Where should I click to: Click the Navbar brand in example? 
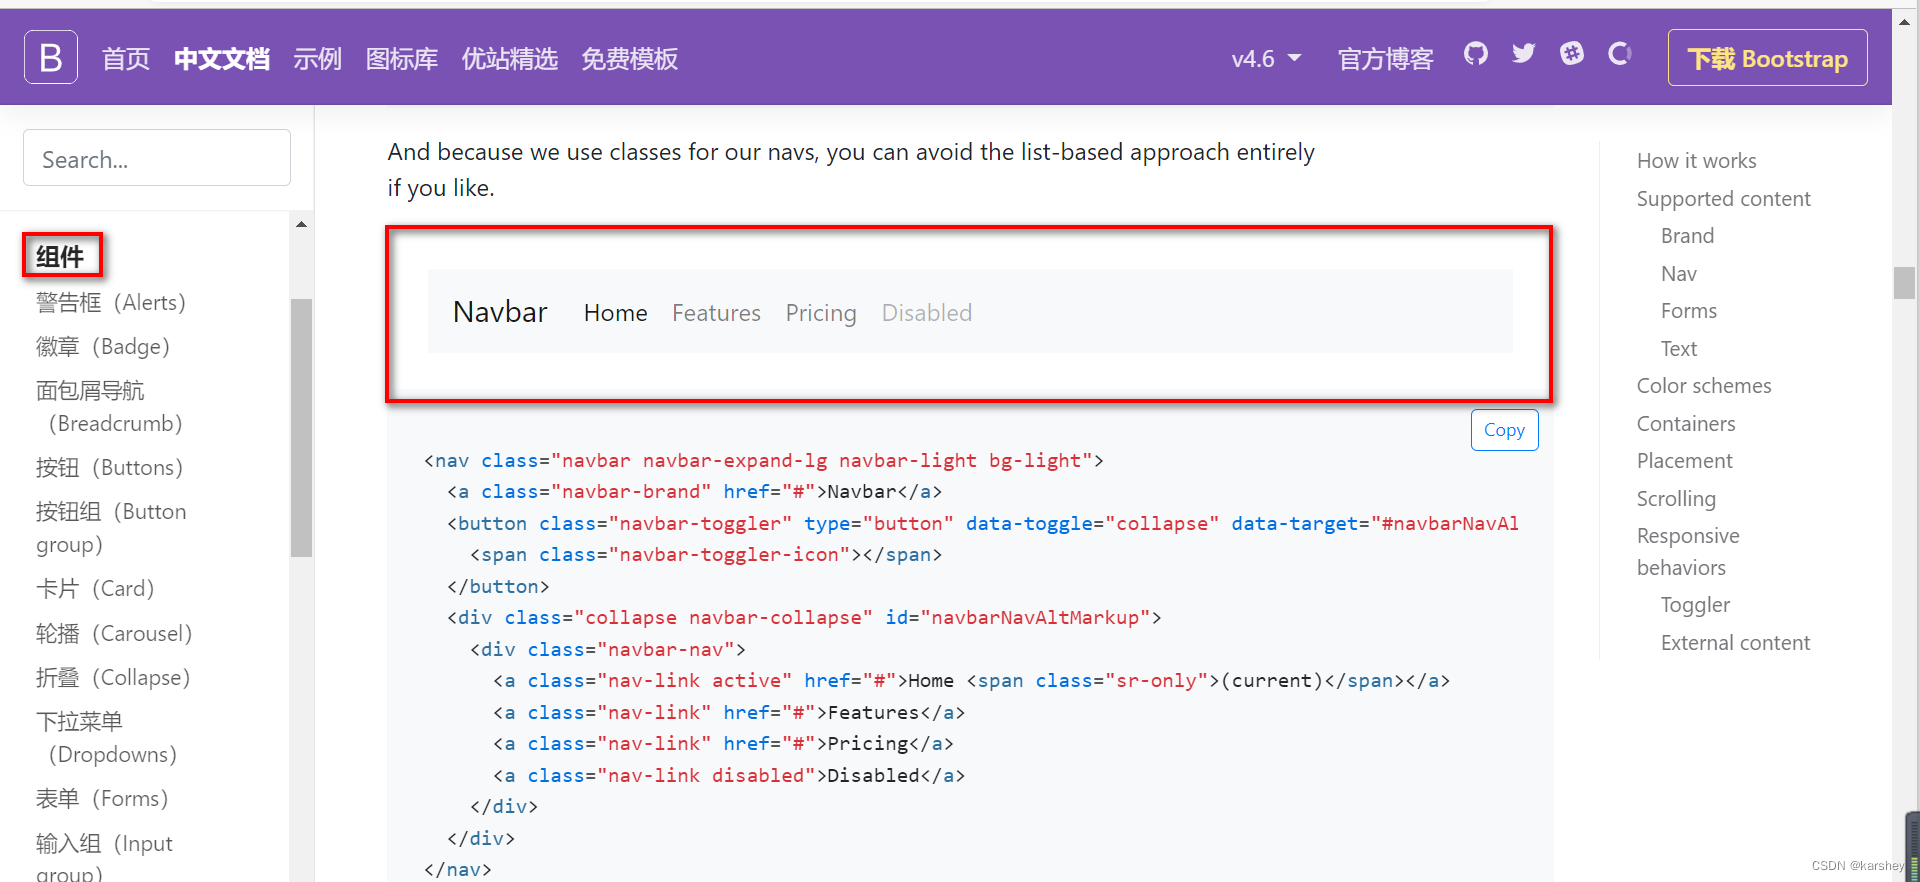[x=500, y=312]
